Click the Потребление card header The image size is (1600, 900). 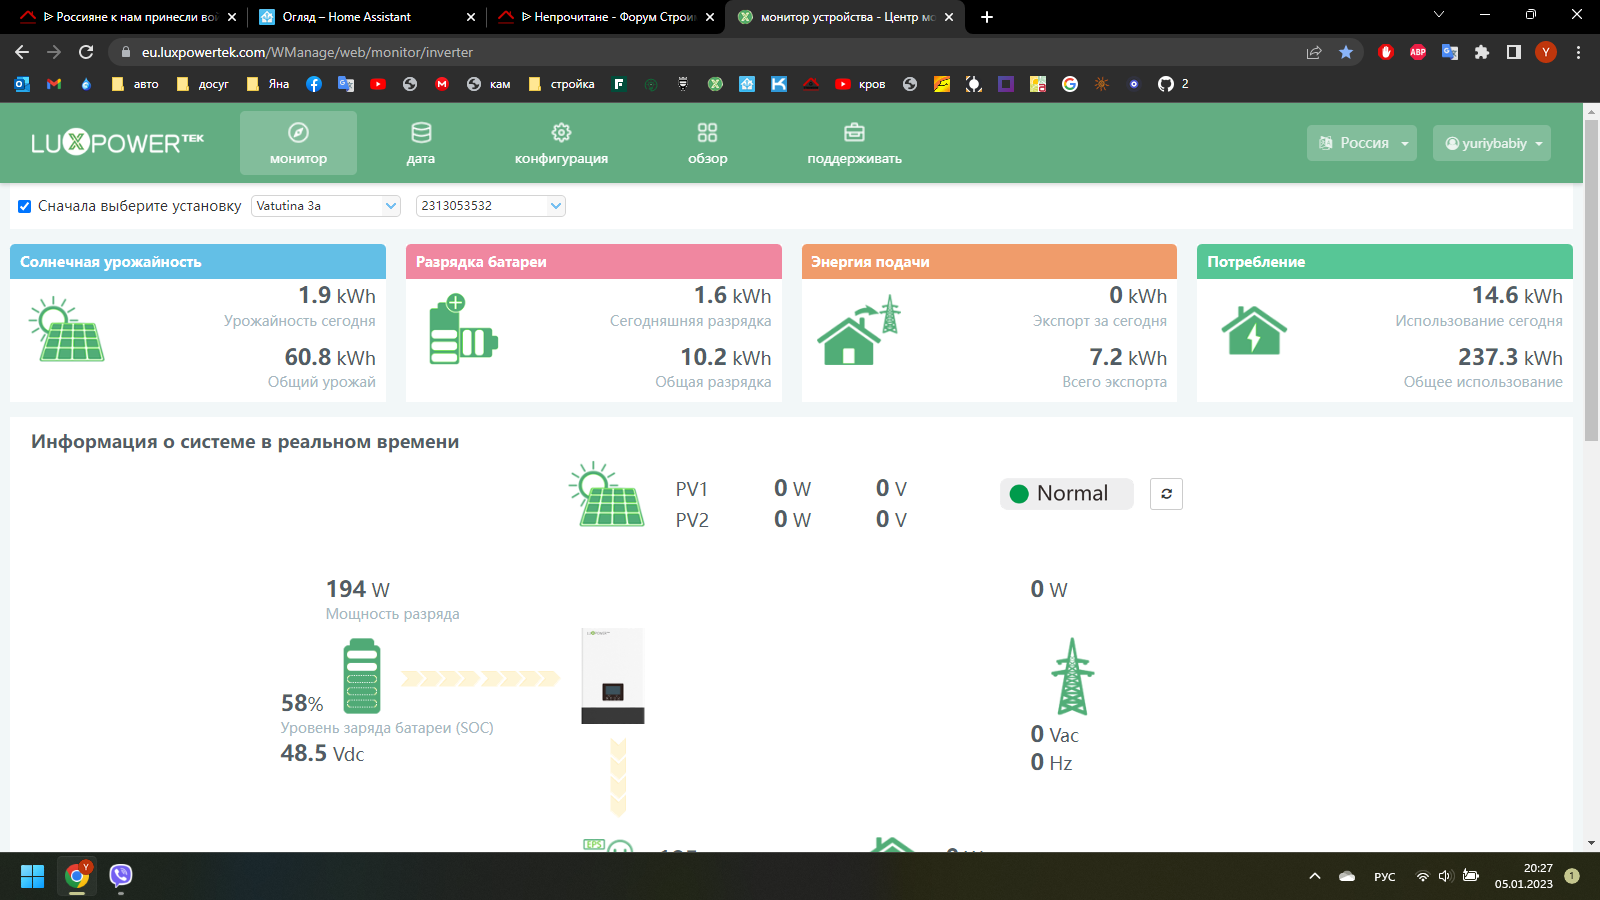click(1385, 262)
